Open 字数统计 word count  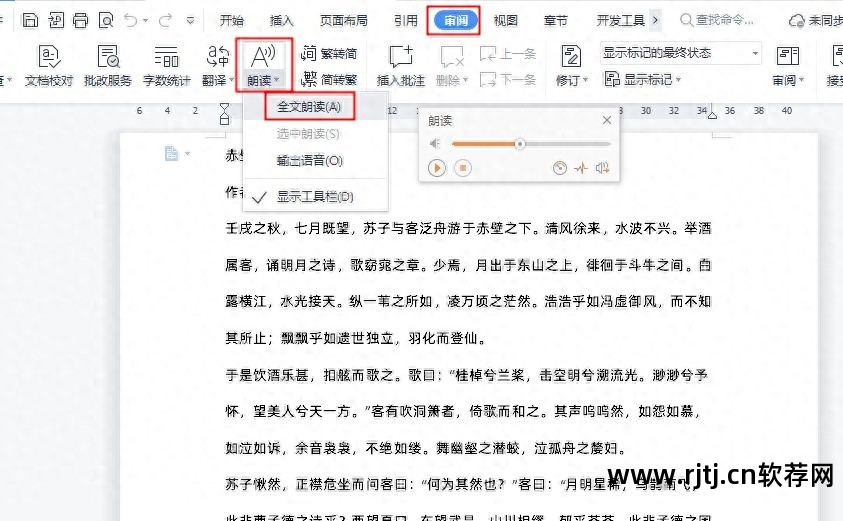click(167, 66)
